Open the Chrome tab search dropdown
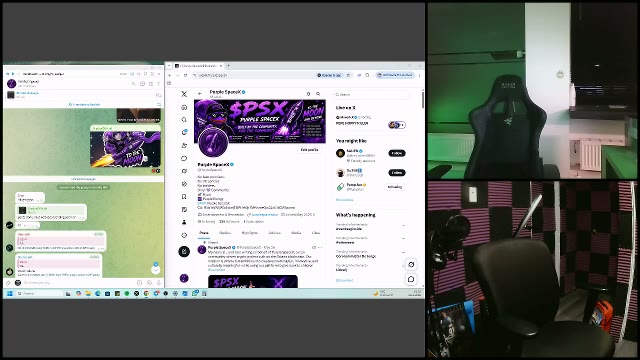The height and width of the screenshot is (360, 640). (169, 66)
